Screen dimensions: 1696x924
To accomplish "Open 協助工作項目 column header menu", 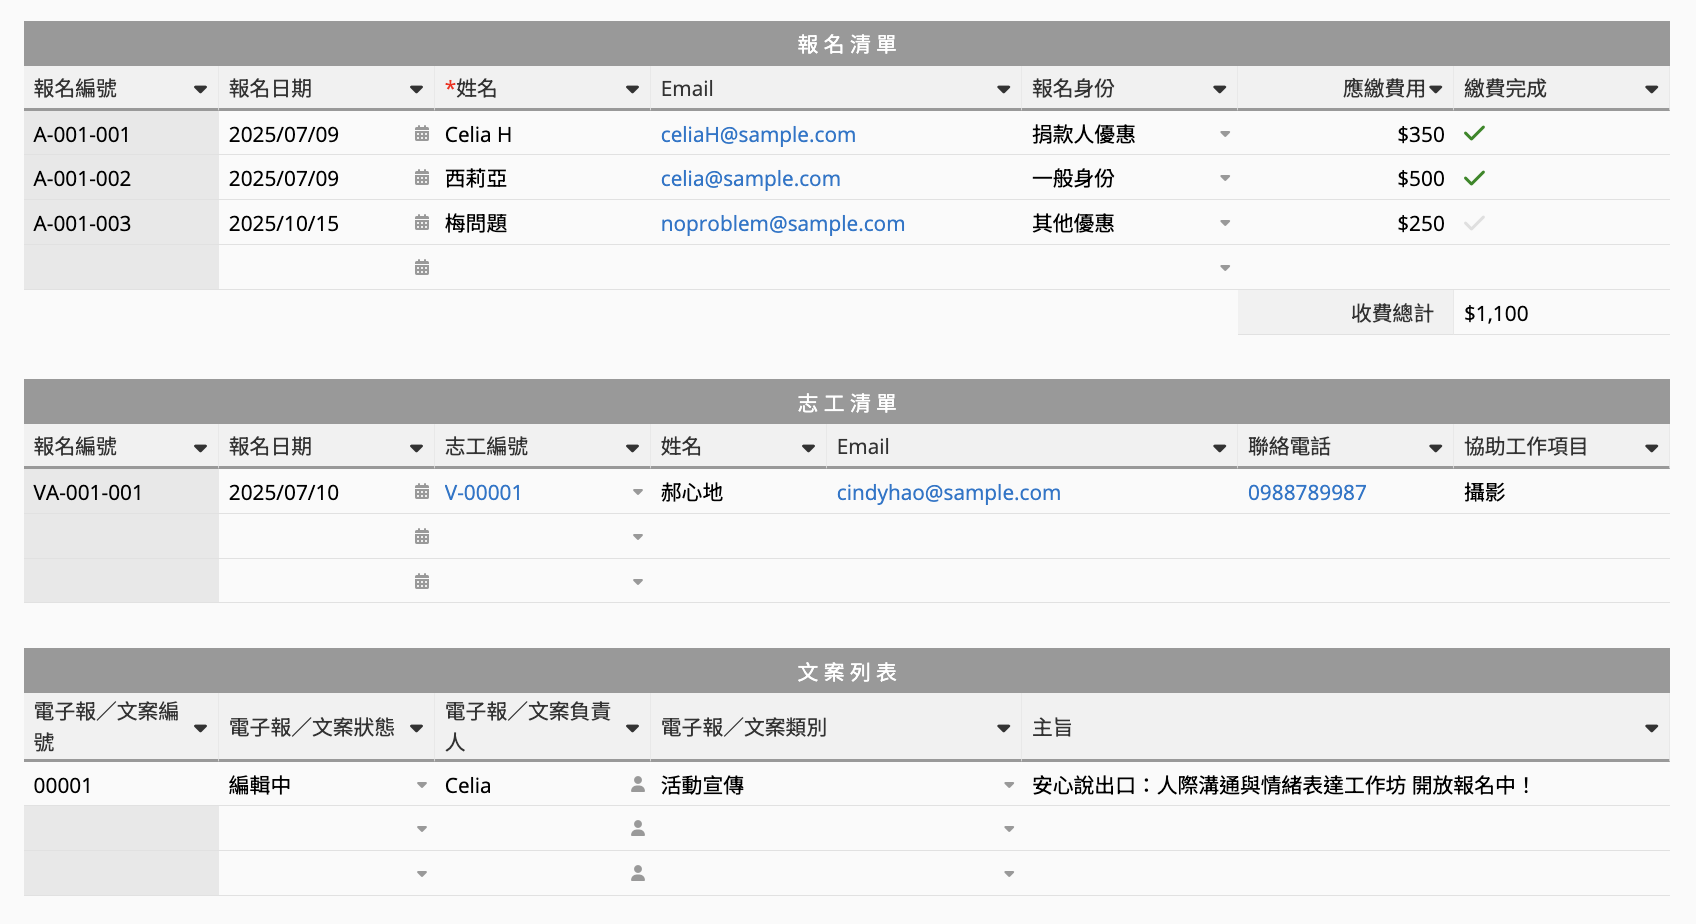I will coord(1651,448).
